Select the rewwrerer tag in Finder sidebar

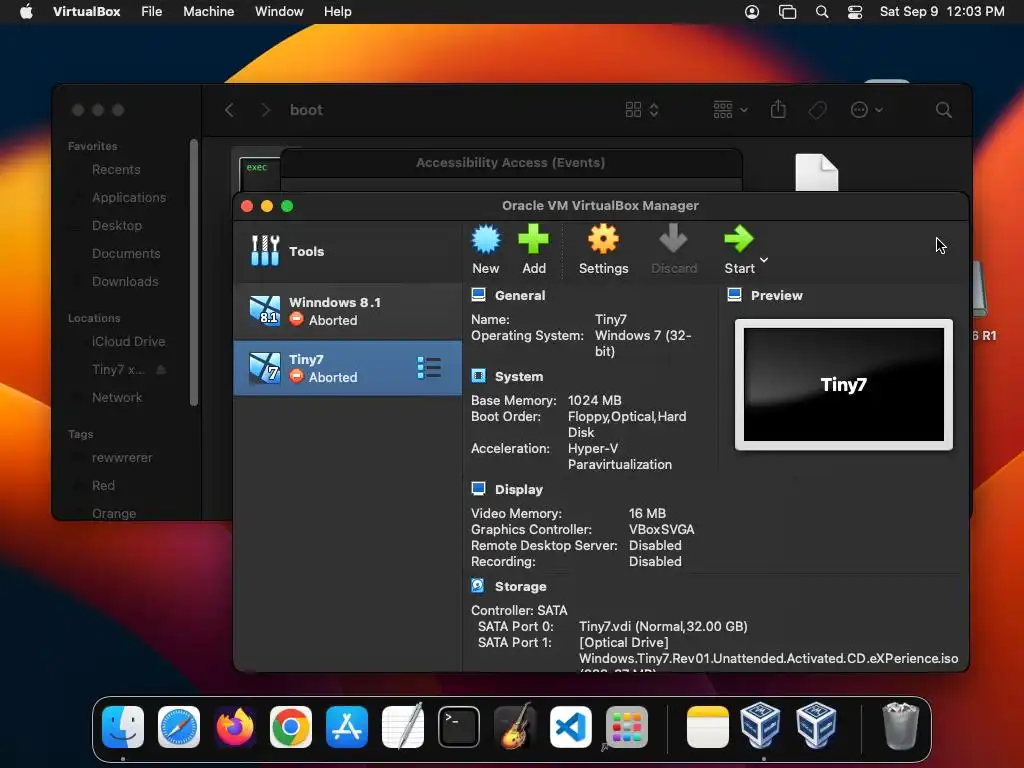click(121, 458)
